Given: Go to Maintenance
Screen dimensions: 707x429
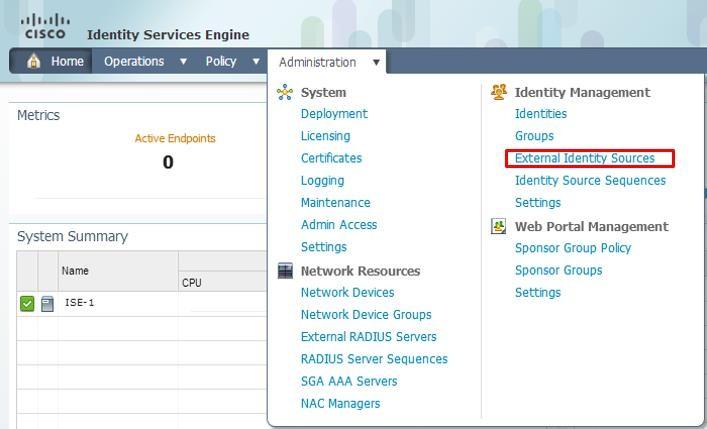Looking at the screenshot, I should pyautogui.click(x=335, y=203).
